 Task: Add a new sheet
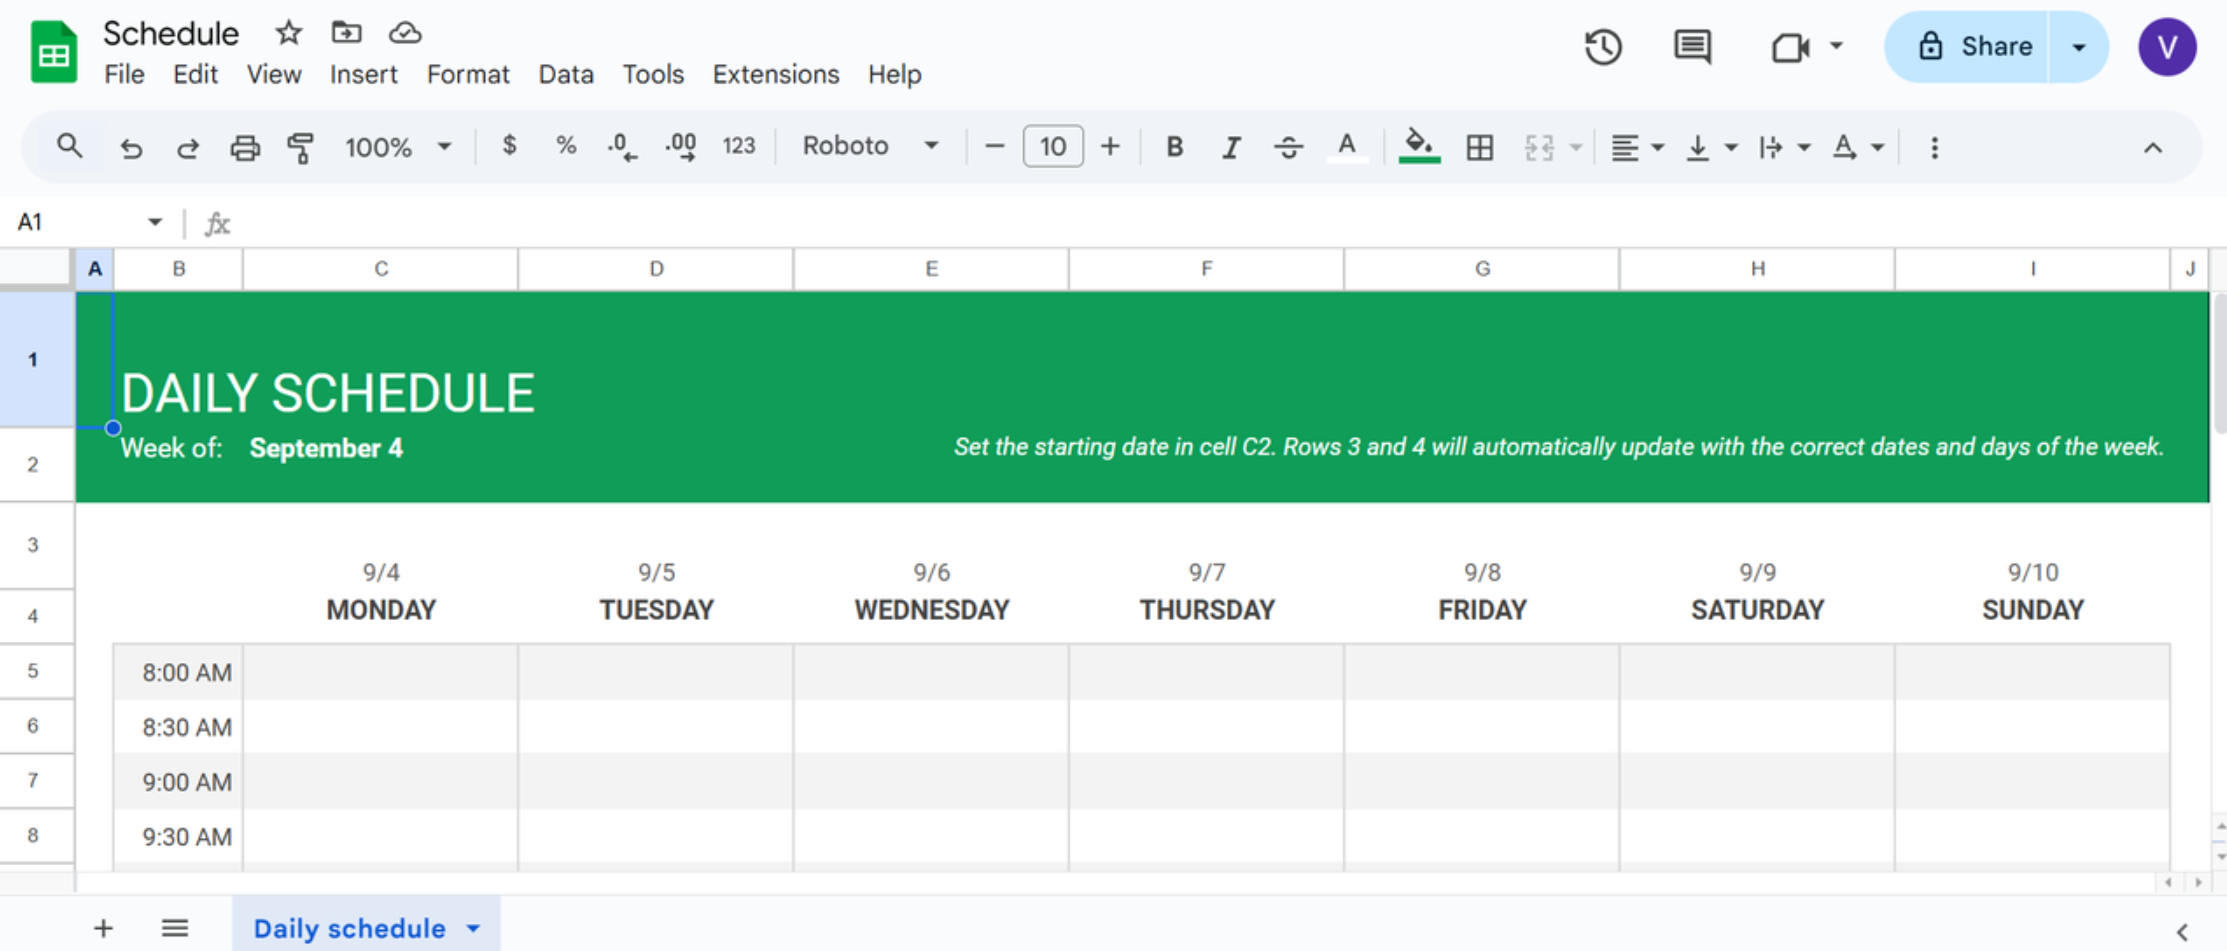pos(103,928)
